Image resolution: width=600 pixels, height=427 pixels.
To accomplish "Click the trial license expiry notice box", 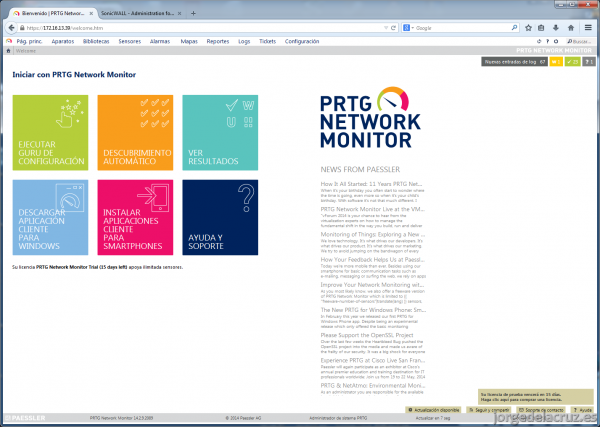I will tap(536, 396).
